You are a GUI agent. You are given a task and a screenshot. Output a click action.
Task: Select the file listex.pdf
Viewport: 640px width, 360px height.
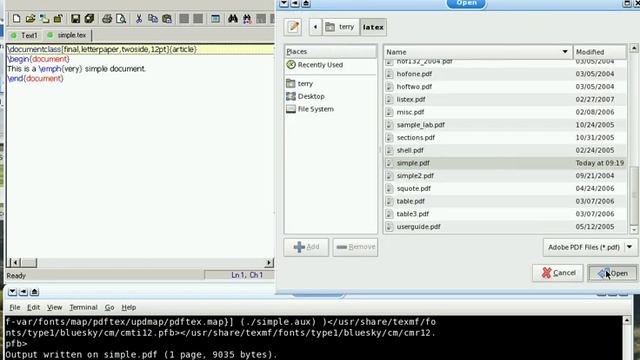pos(505,99)
